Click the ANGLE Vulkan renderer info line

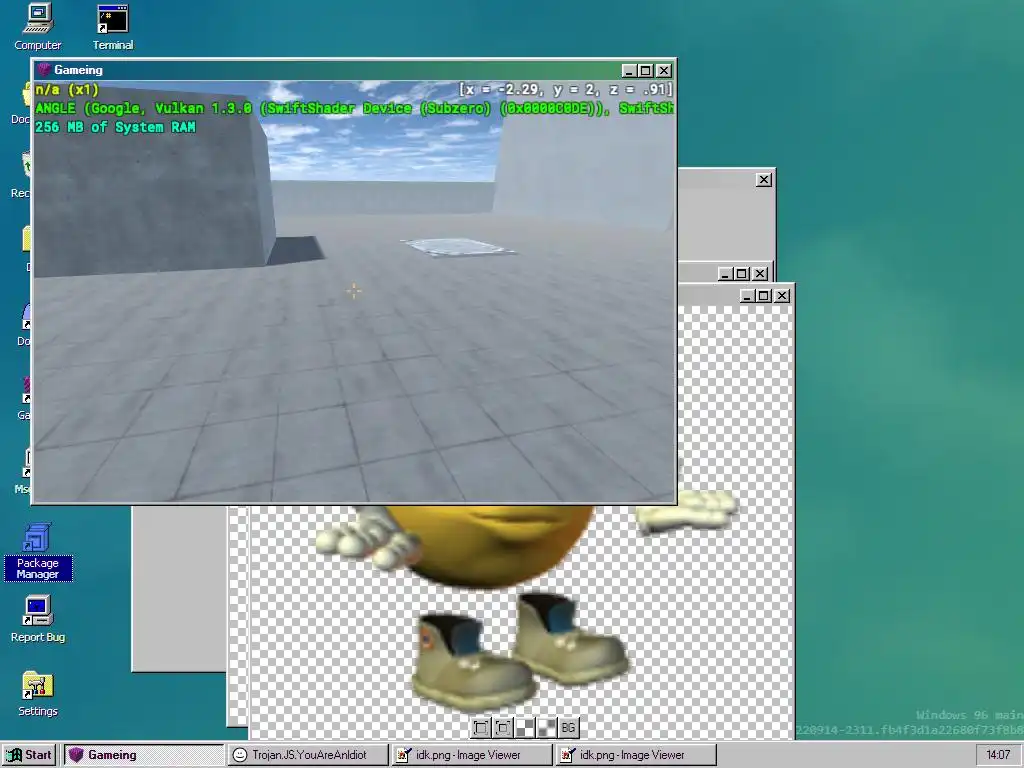tap(355, 108)
